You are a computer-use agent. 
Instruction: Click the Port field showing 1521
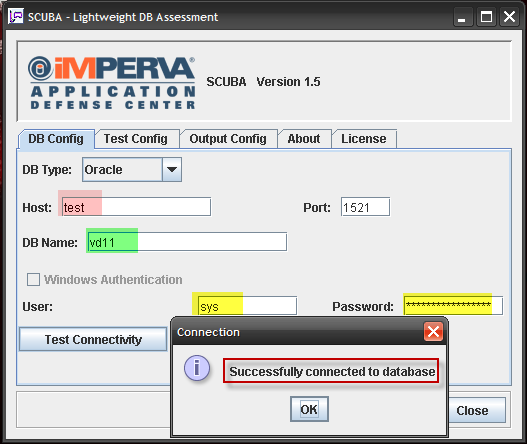(366, 207)
